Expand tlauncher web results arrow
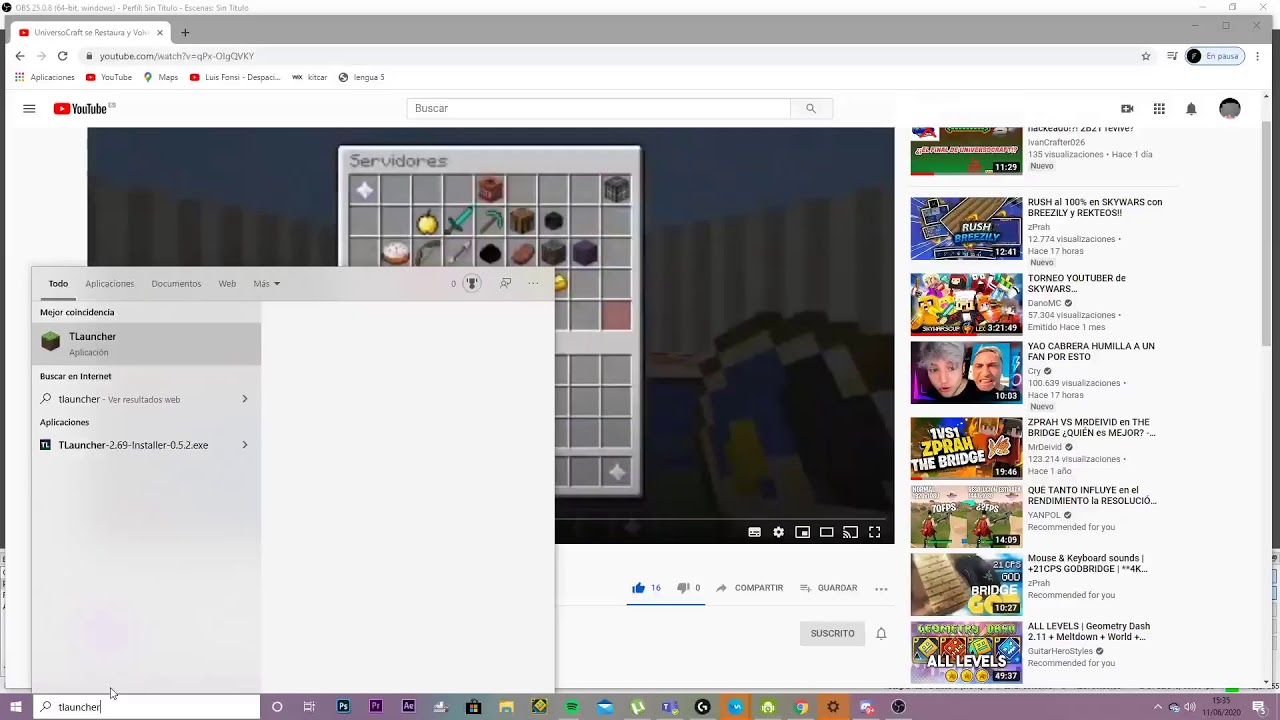This screenshot has width=1280, height=720. click(245, 399)
